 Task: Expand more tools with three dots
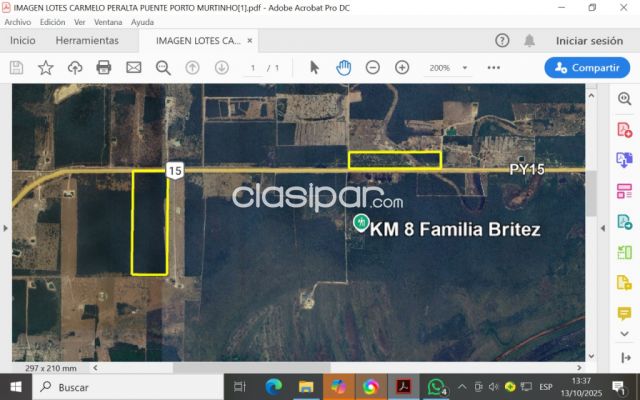pos(493,67)
